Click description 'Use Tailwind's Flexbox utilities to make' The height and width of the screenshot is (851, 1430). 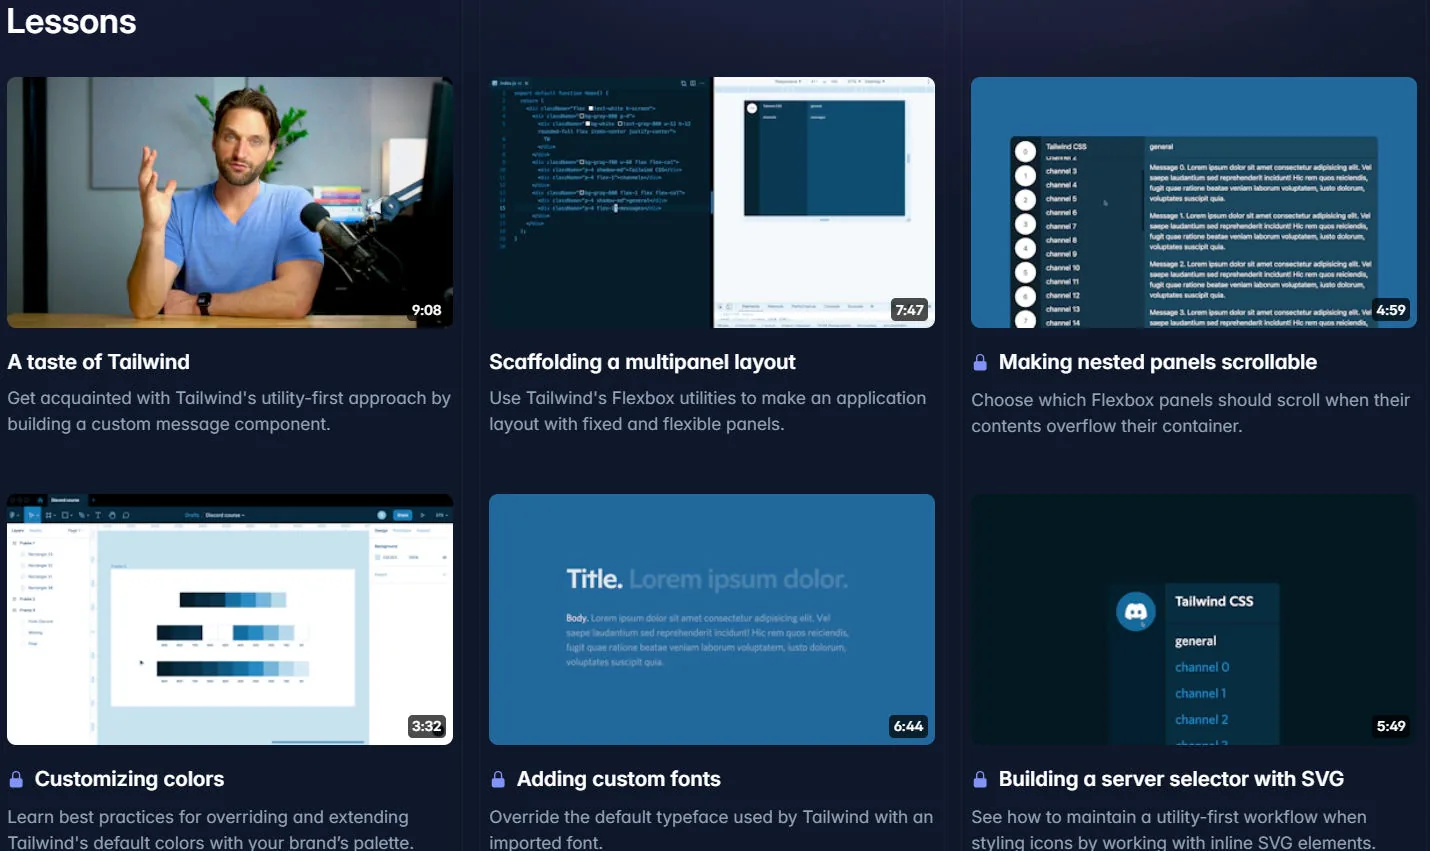coord(708,411)
